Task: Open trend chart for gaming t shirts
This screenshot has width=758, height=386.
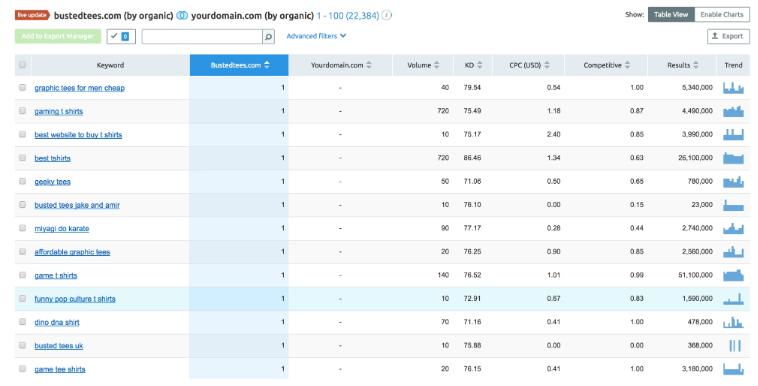Action: tap(733, 111)
